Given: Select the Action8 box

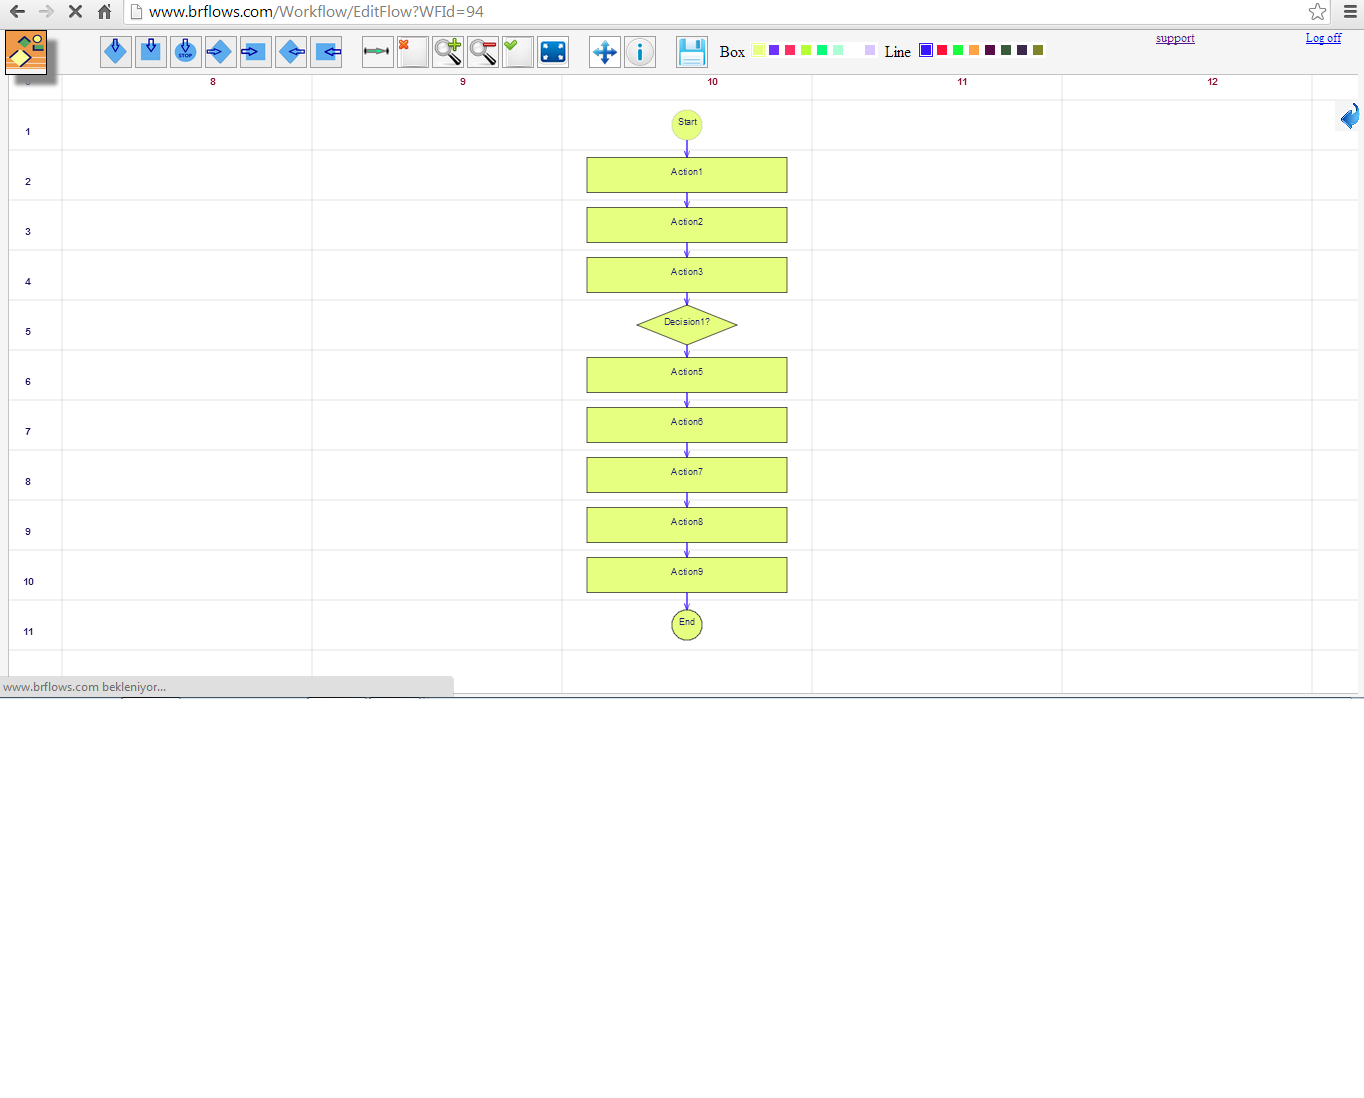Looking at the screenshot, I should (687, 525).
